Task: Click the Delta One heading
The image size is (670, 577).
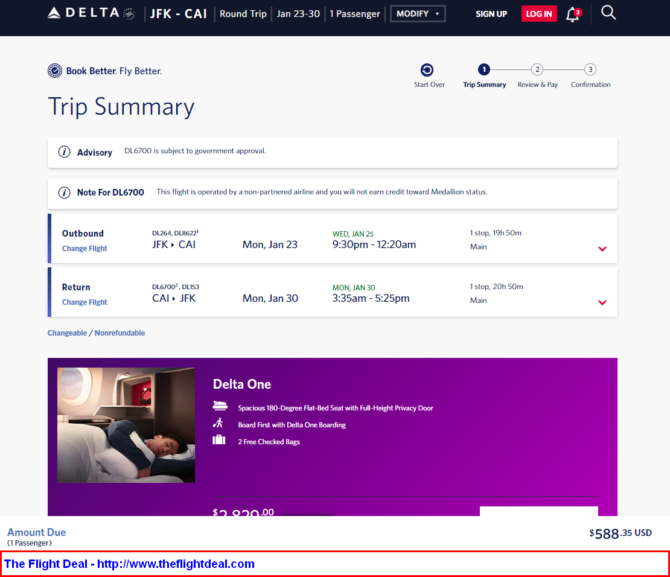Action: click(242, 384)
